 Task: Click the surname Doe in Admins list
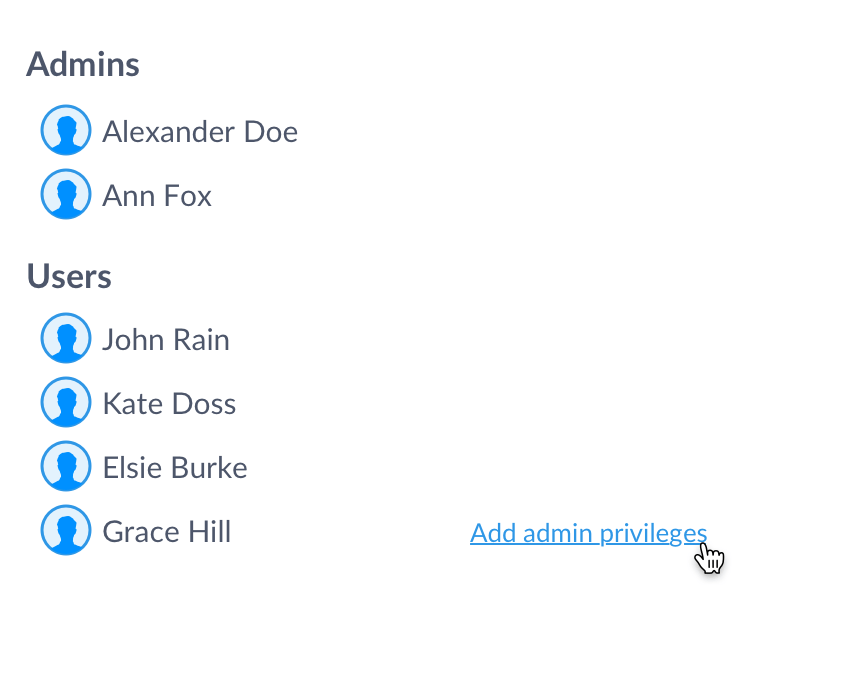(x=270, y=132)
